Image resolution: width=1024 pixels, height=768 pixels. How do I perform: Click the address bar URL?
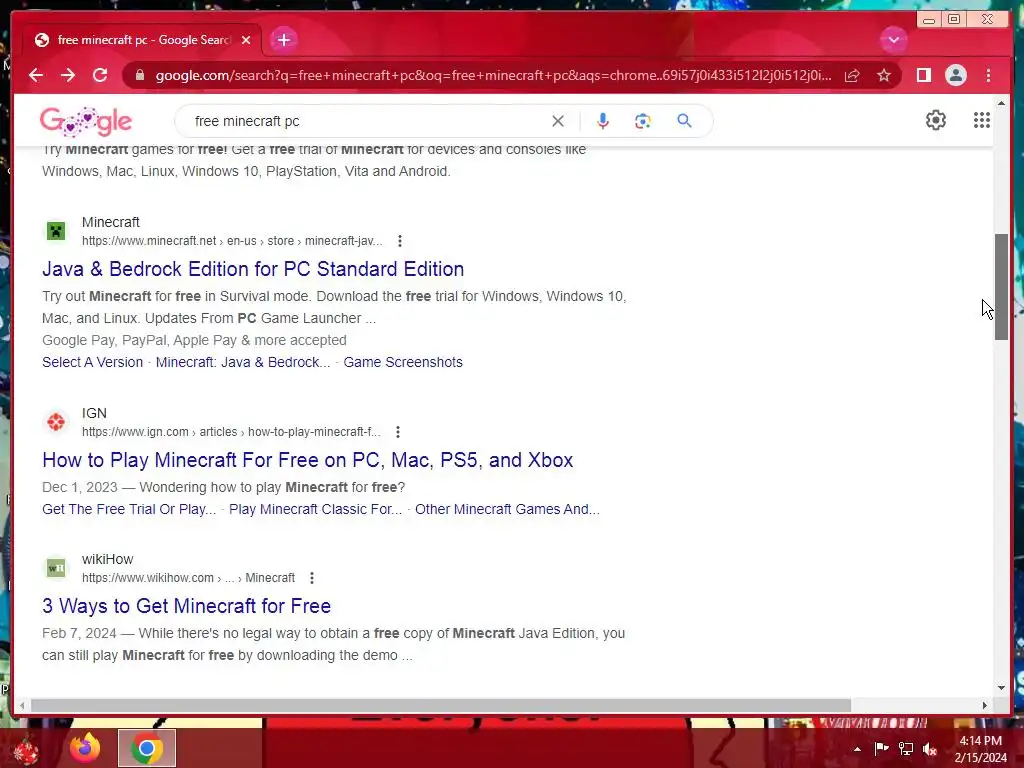point(493,75)
